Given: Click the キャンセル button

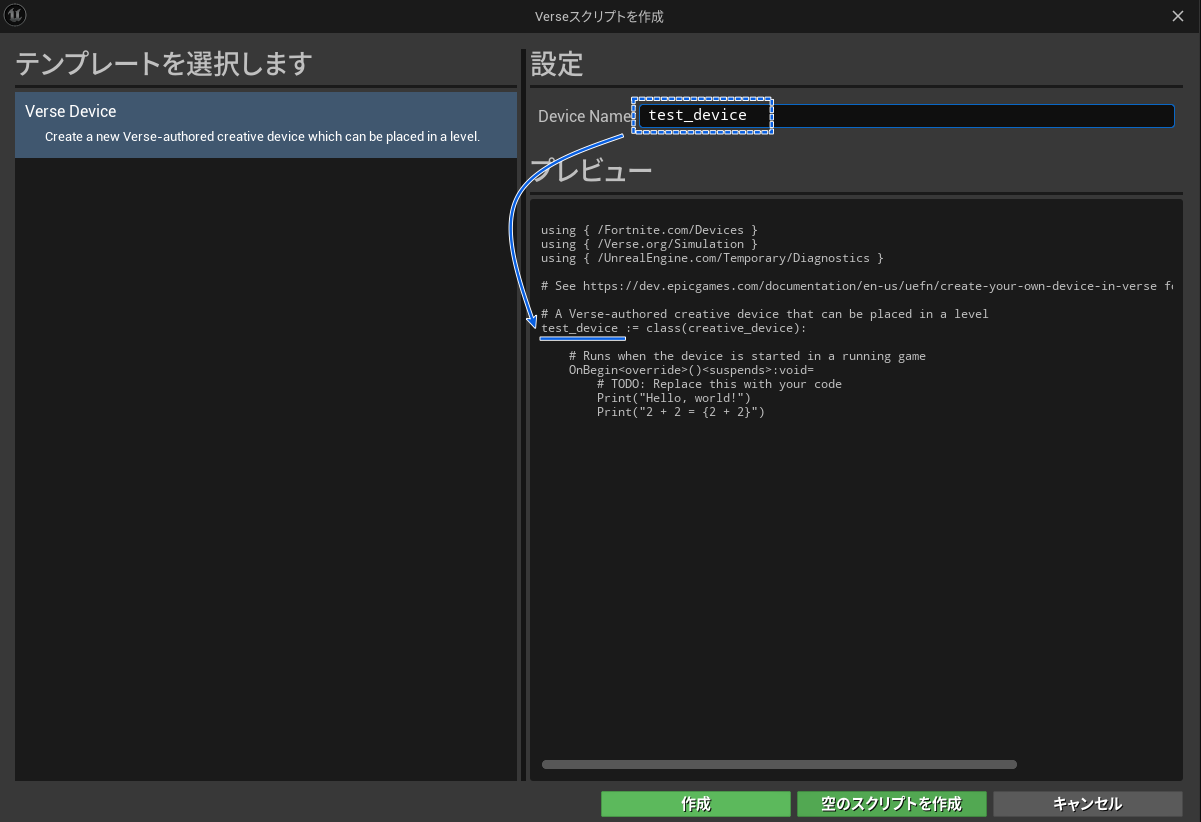Looking at the screenshot, I should [x=1087, y=803].
